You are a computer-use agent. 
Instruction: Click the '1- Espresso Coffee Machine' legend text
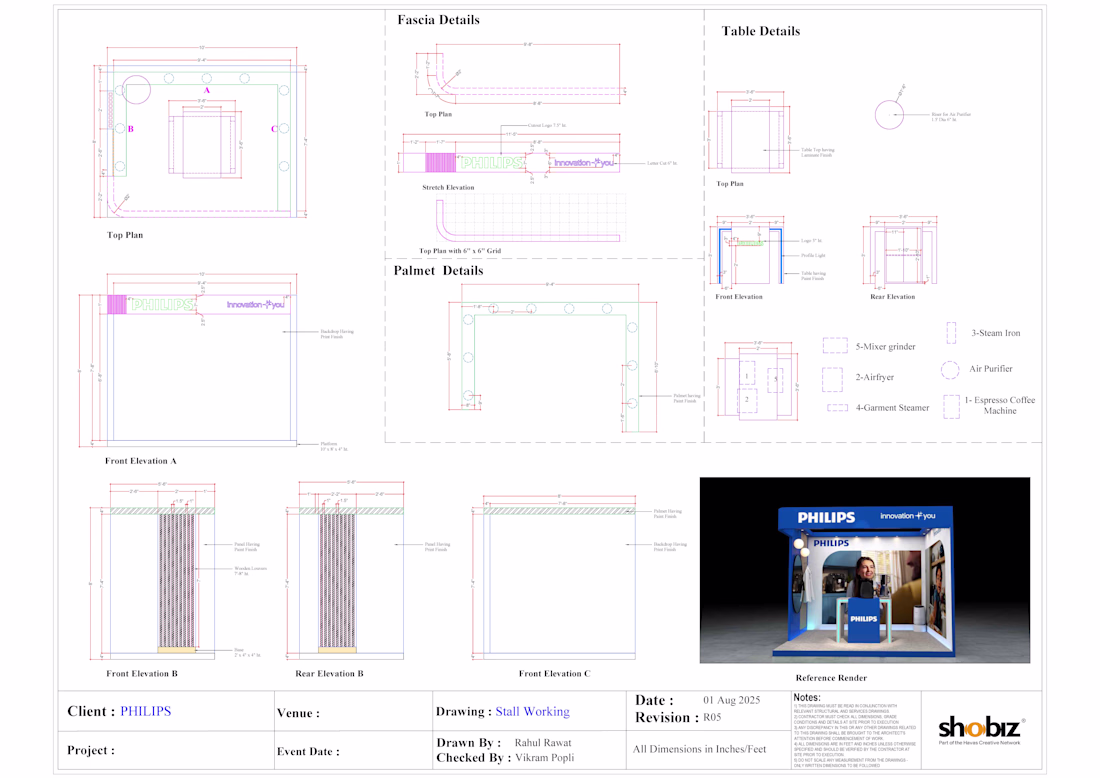click(x=1000, y=405)
